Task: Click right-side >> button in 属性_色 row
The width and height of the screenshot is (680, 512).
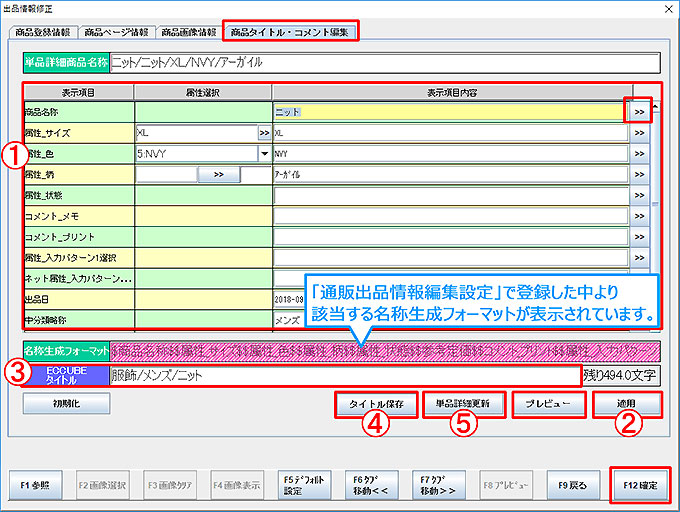Action: 639,154
